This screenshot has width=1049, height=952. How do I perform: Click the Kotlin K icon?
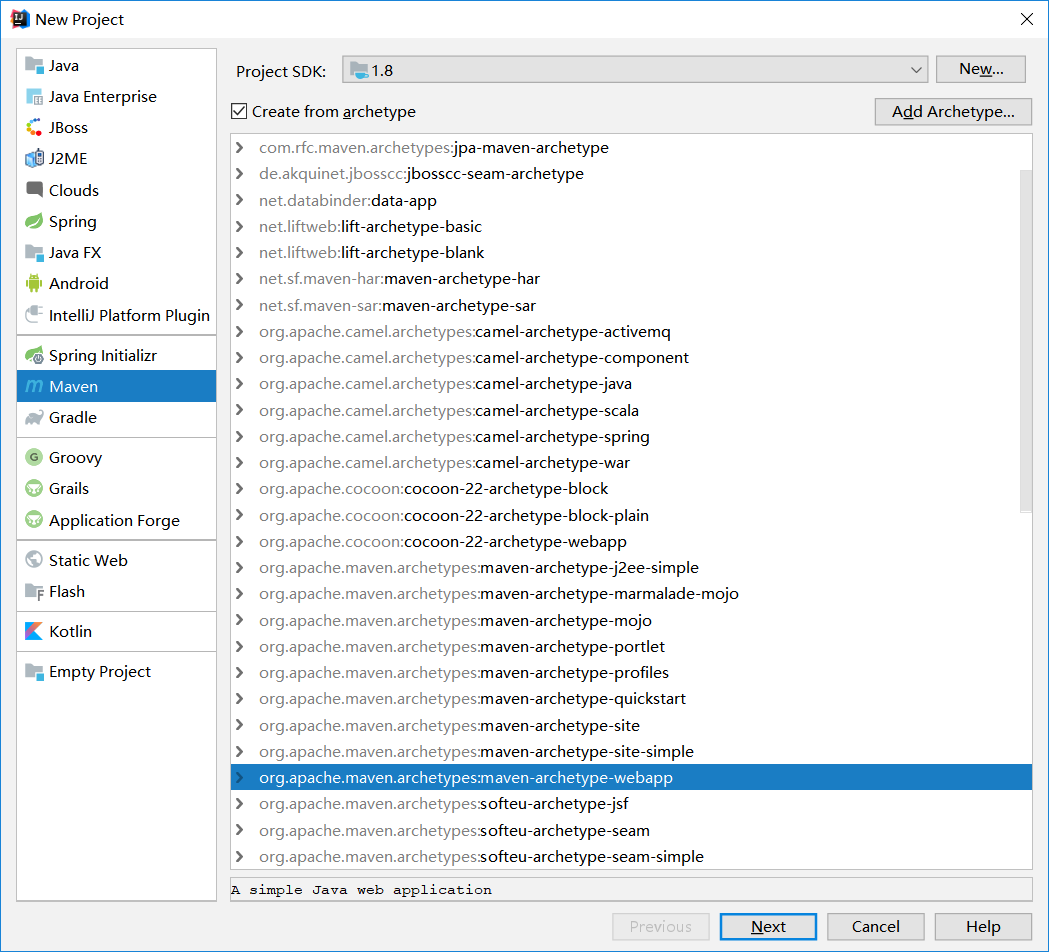pyautogui.click(x=34, y=631)
